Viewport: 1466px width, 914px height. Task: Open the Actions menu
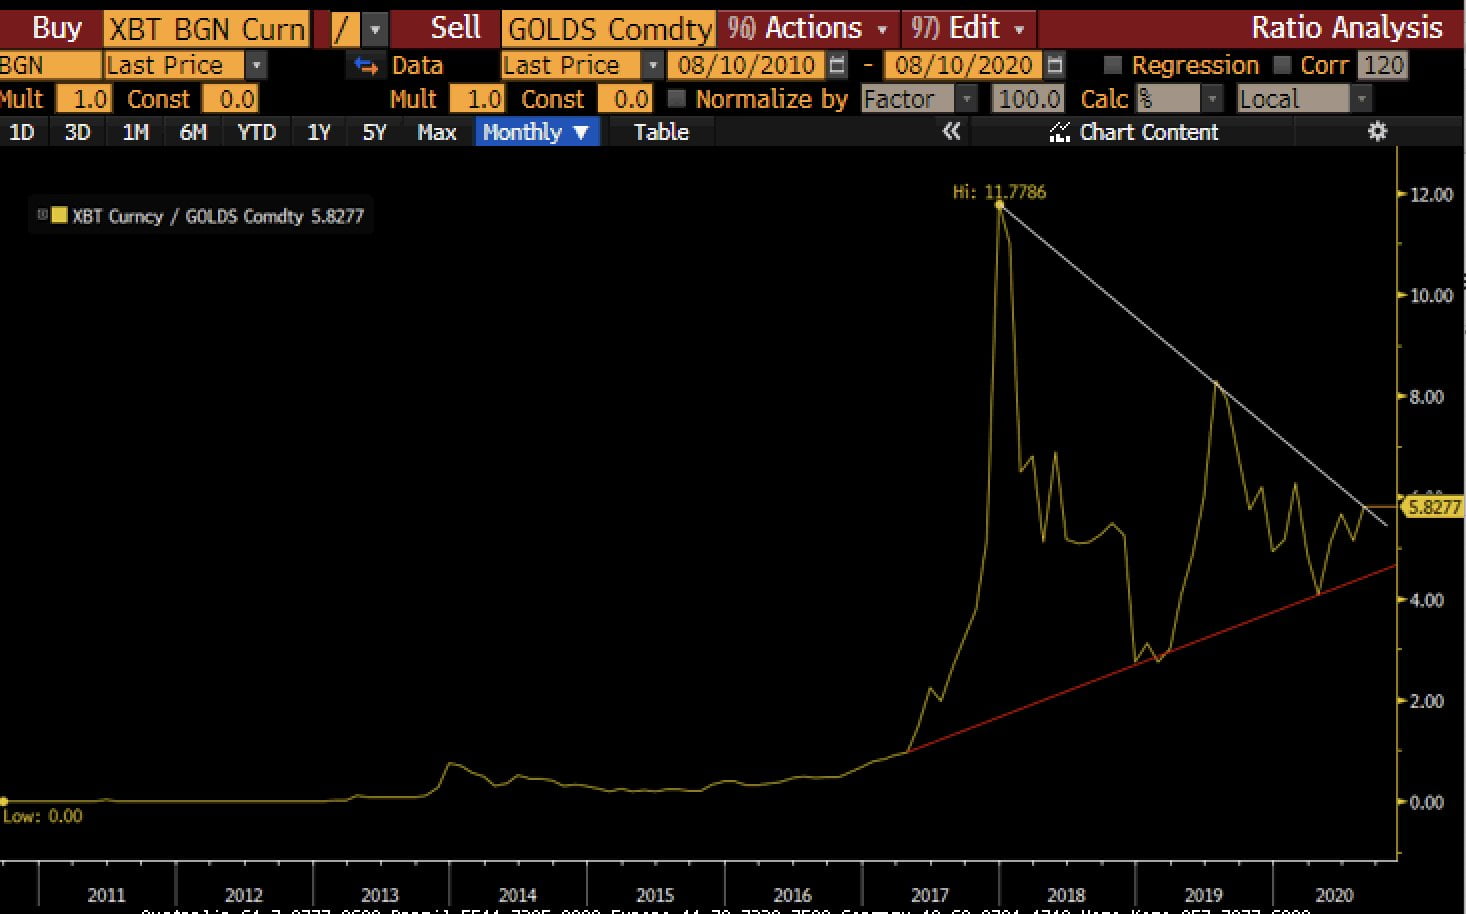[x=808, y=28]
